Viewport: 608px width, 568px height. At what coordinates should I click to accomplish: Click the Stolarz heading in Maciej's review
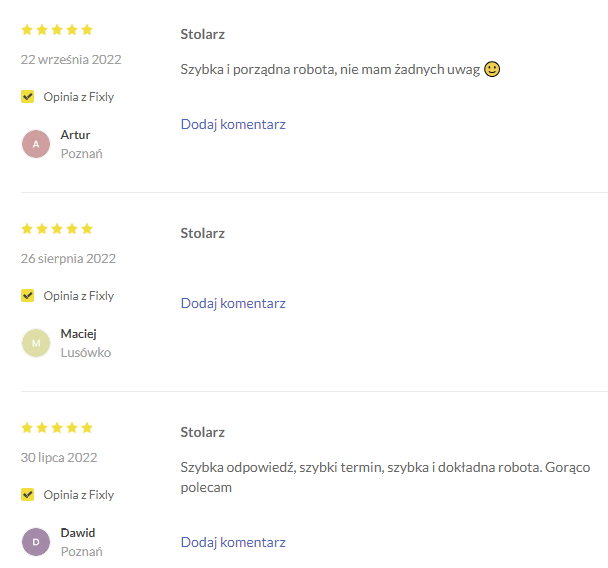click(202, 234)
